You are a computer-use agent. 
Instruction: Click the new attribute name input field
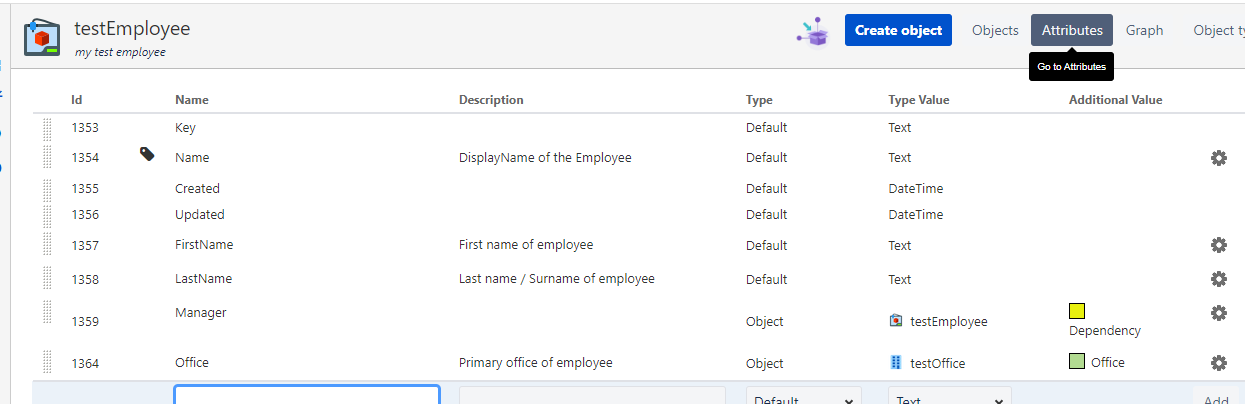coord(307,395)
